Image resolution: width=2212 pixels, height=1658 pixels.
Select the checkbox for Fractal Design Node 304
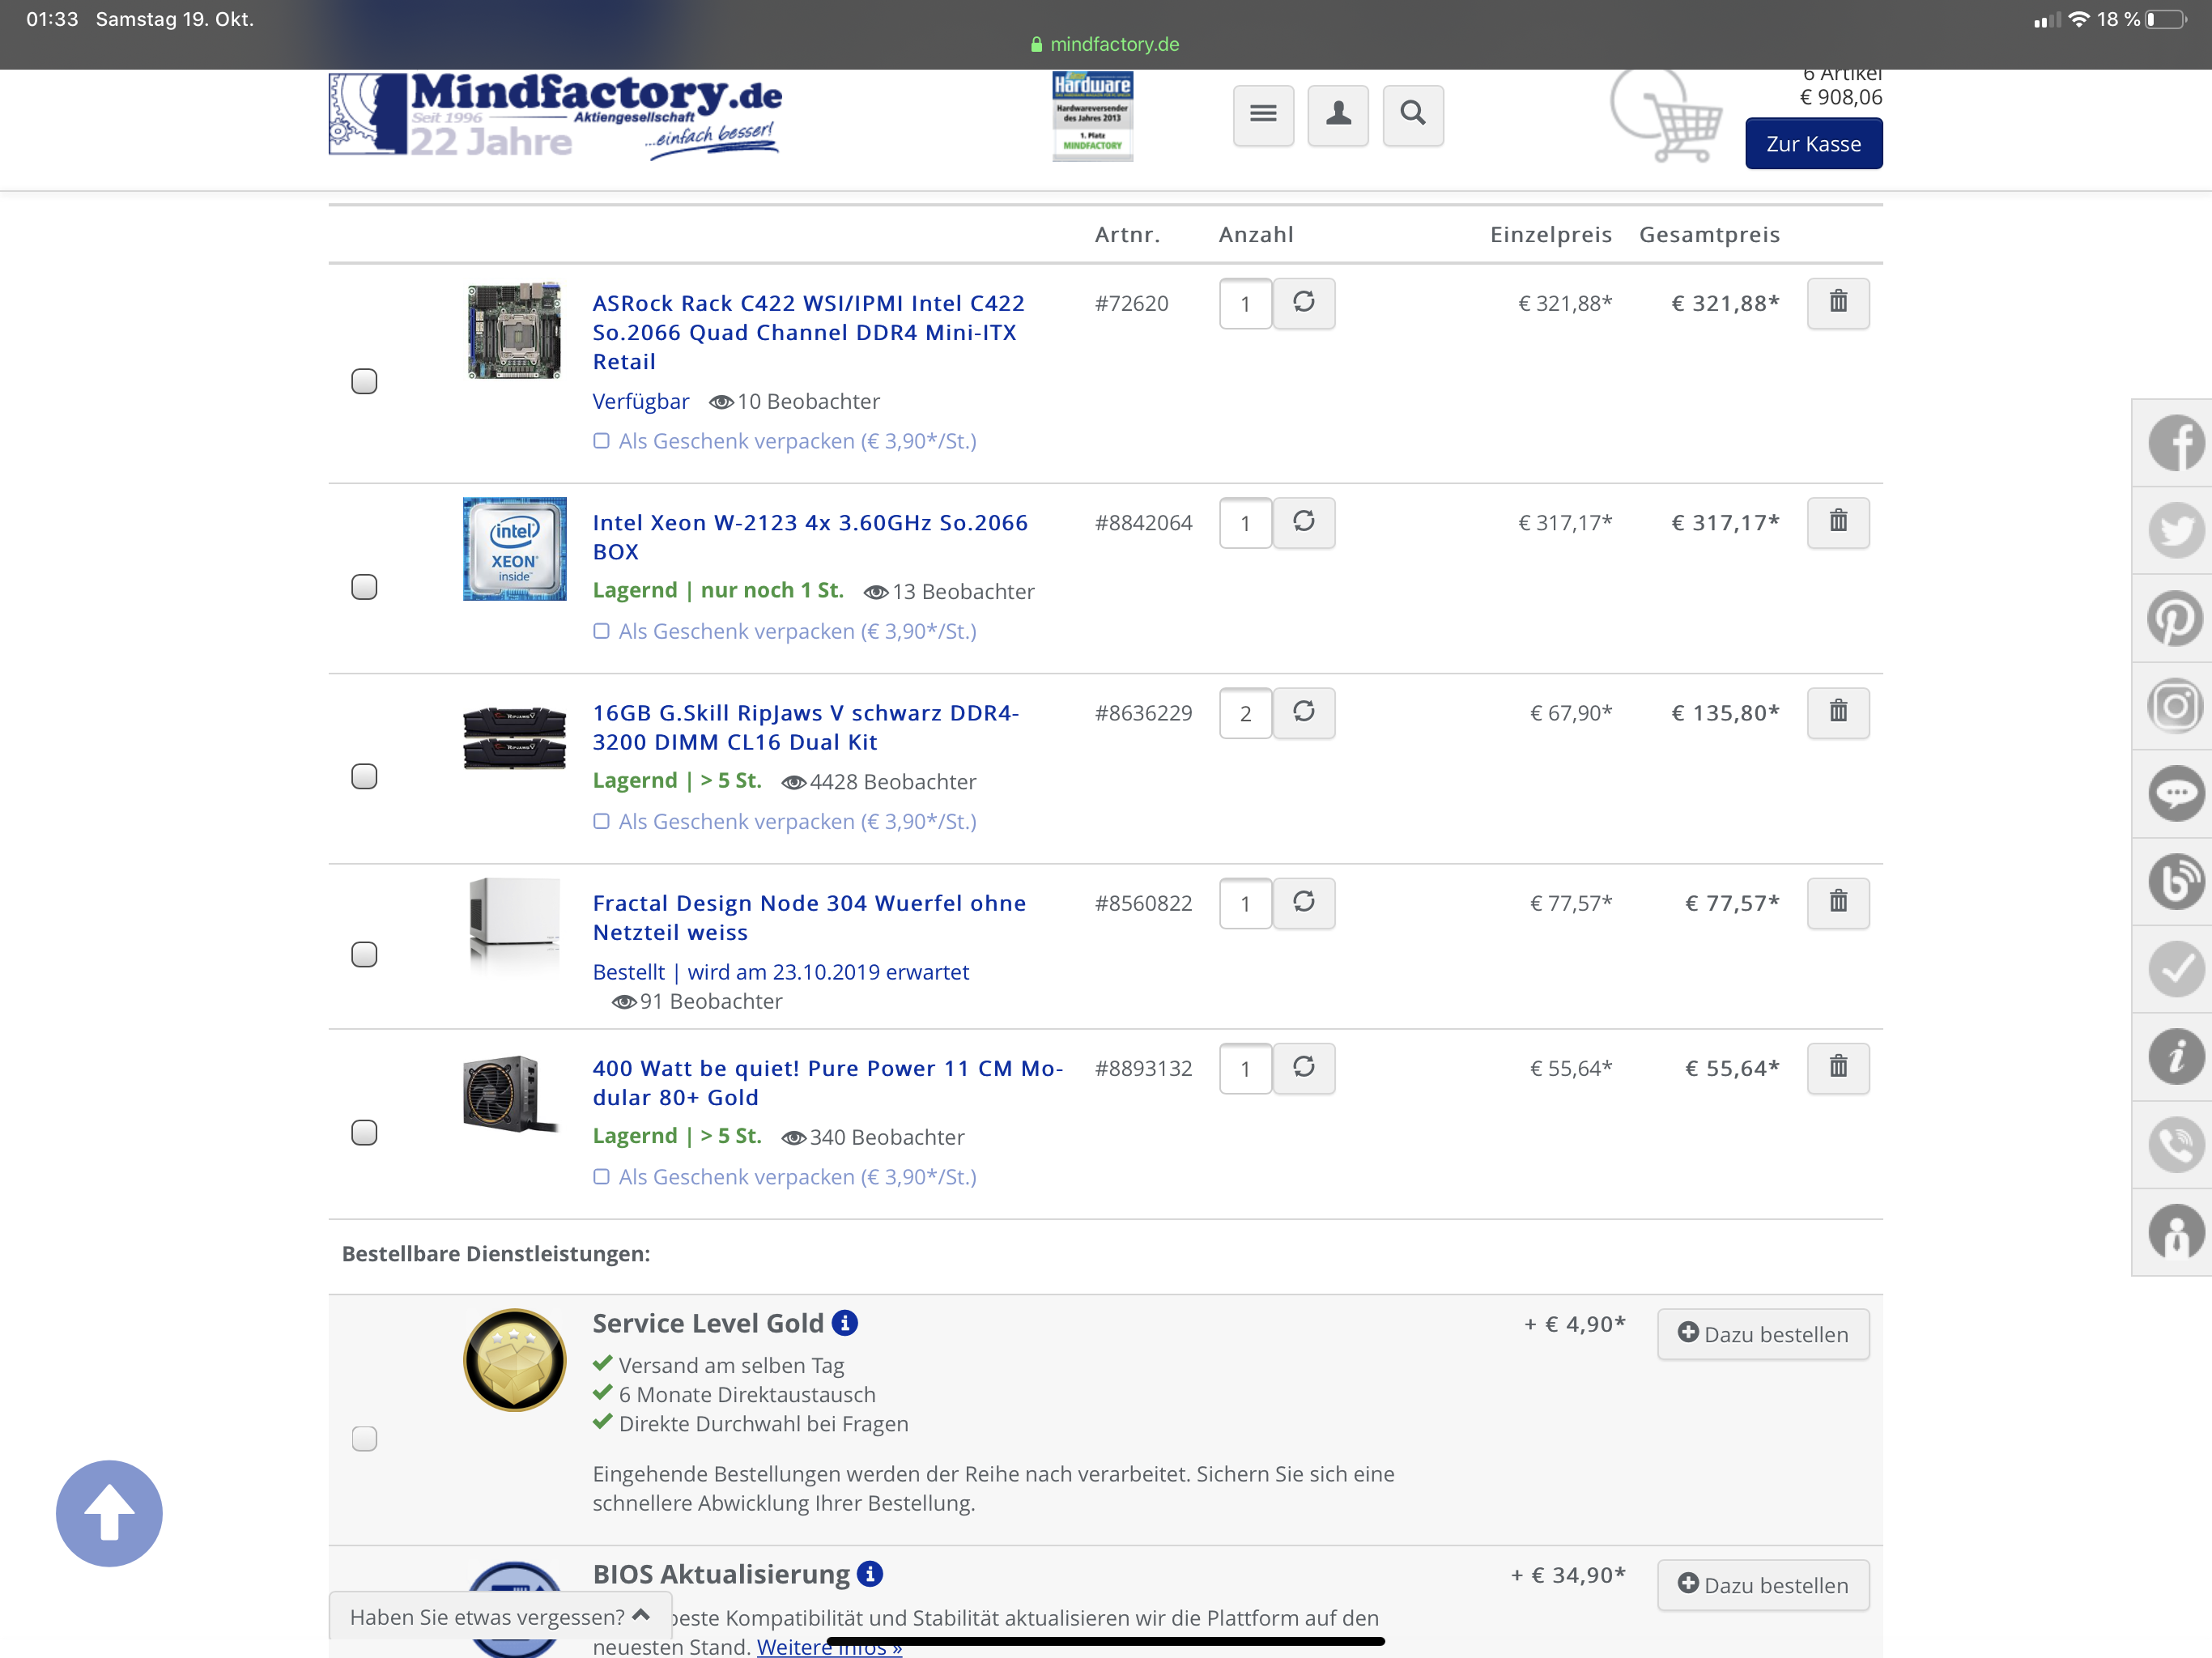click(364, 954)
